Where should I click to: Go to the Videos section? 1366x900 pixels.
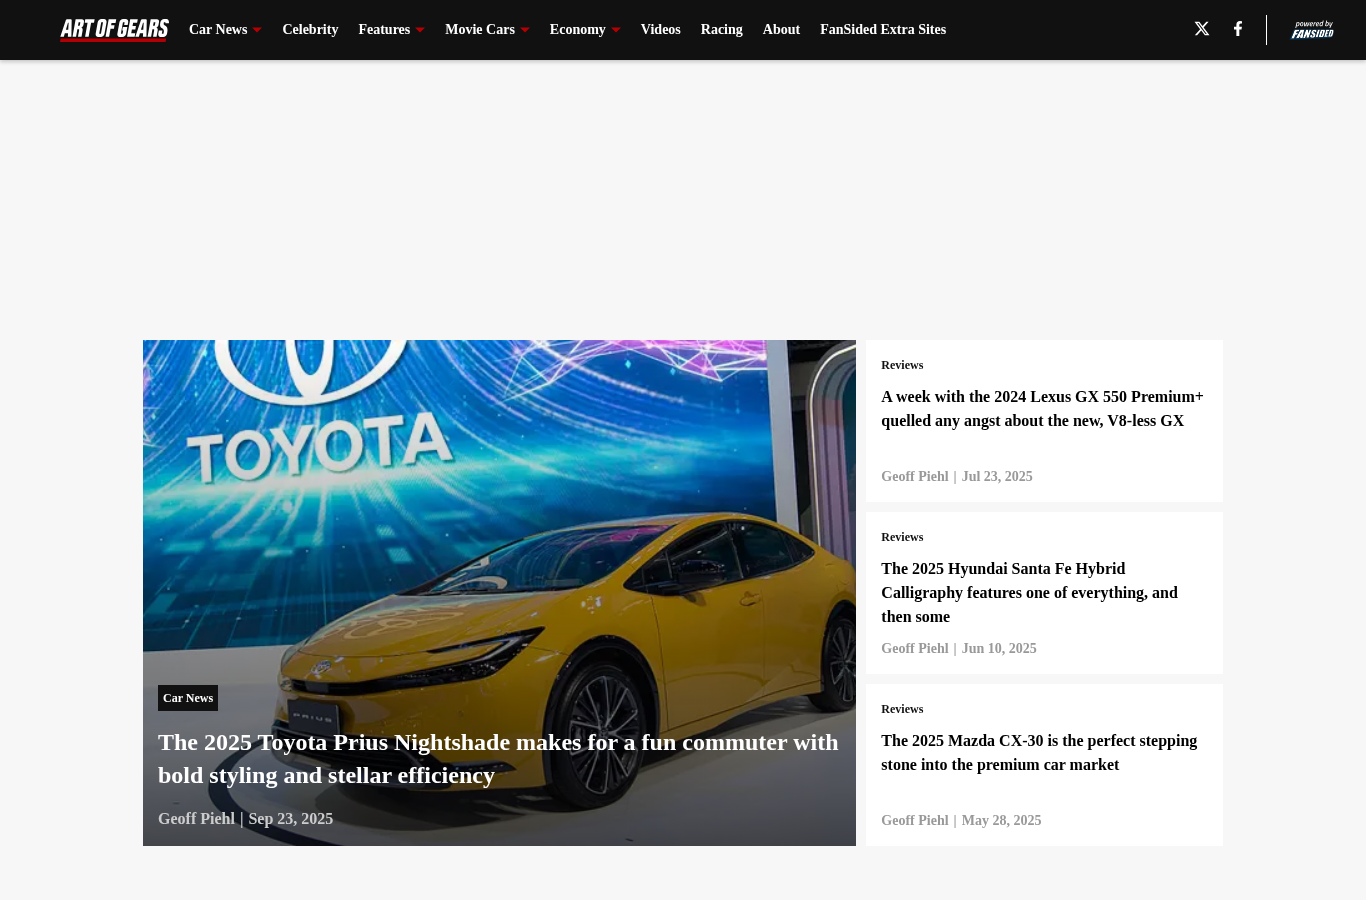click(x=660, y=30)
